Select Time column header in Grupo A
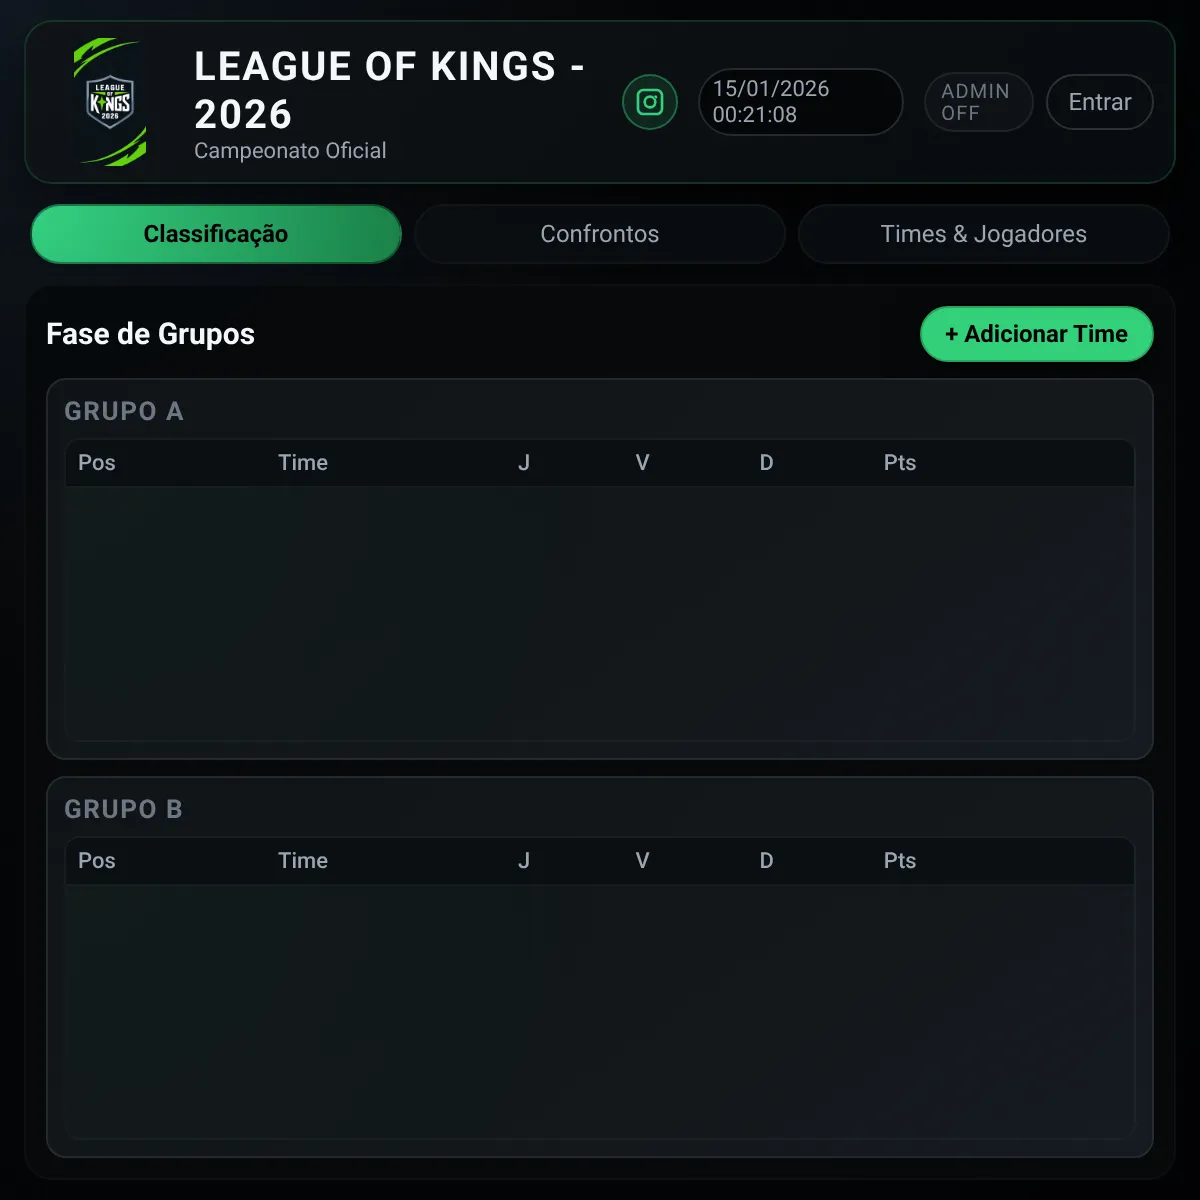 point(303,463)
